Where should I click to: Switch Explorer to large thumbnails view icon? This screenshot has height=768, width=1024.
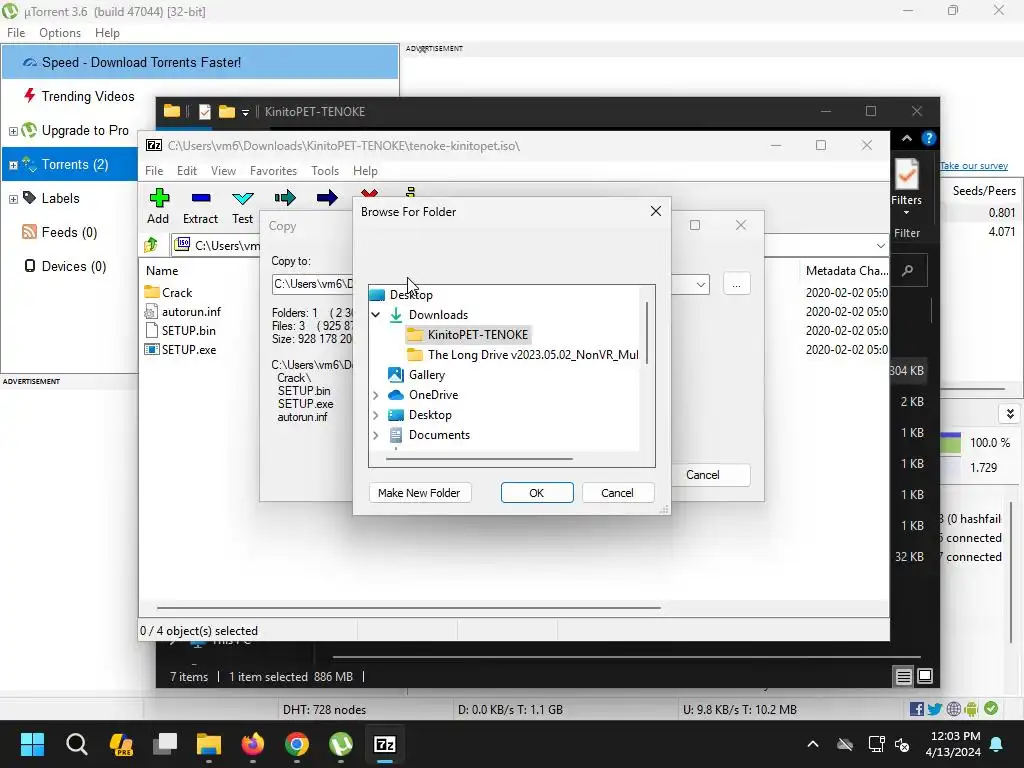tap(925, 677)
